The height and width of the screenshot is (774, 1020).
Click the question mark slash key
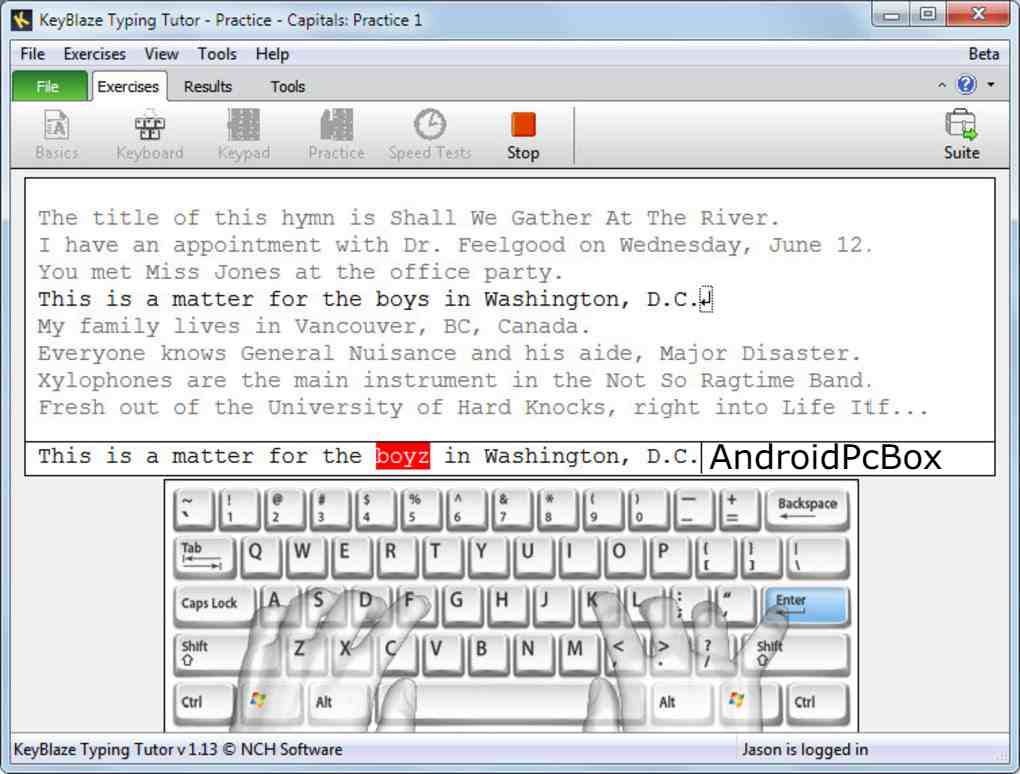click(x=717, y=654)
